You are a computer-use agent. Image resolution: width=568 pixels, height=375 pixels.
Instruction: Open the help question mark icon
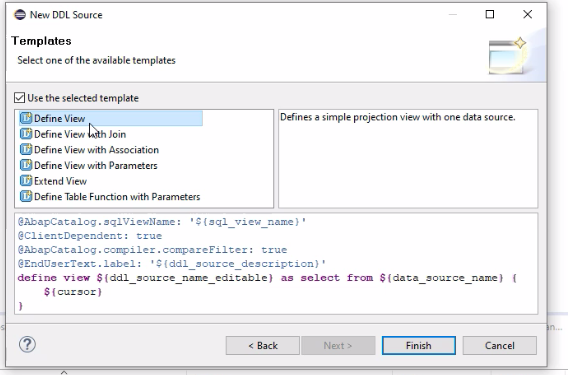pyautogui.click(x=27, y=344)
